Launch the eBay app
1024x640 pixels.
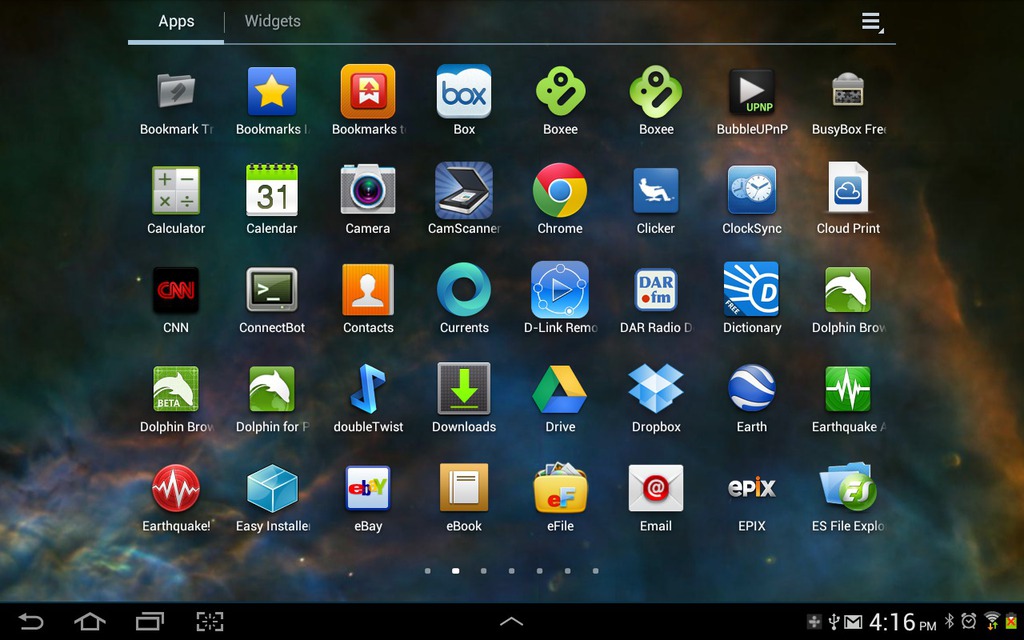368,488
